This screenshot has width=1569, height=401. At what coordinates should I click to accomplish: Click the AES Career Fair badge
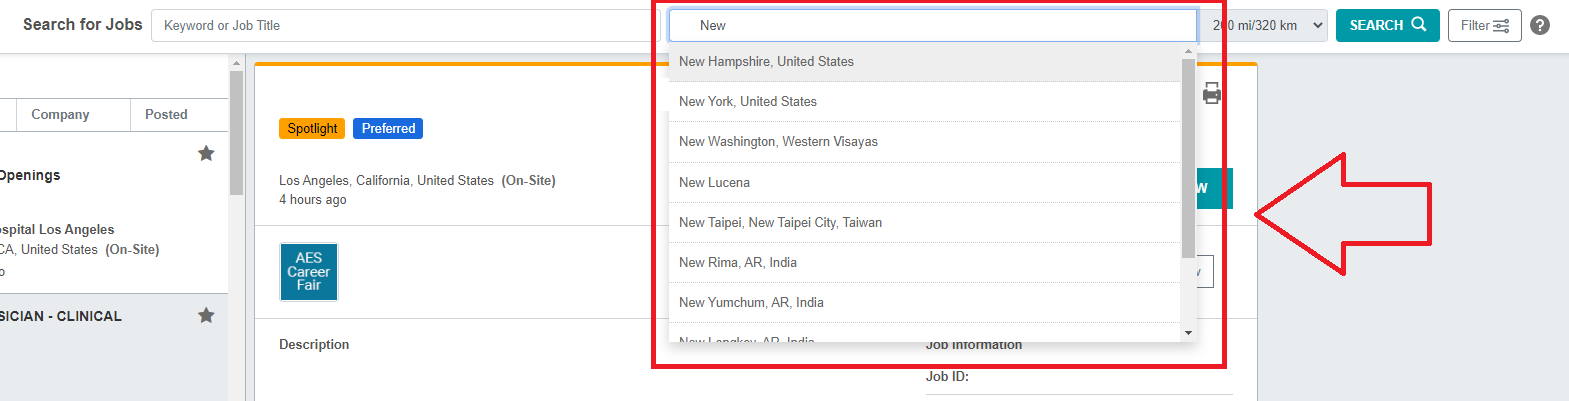pos(309,272)
